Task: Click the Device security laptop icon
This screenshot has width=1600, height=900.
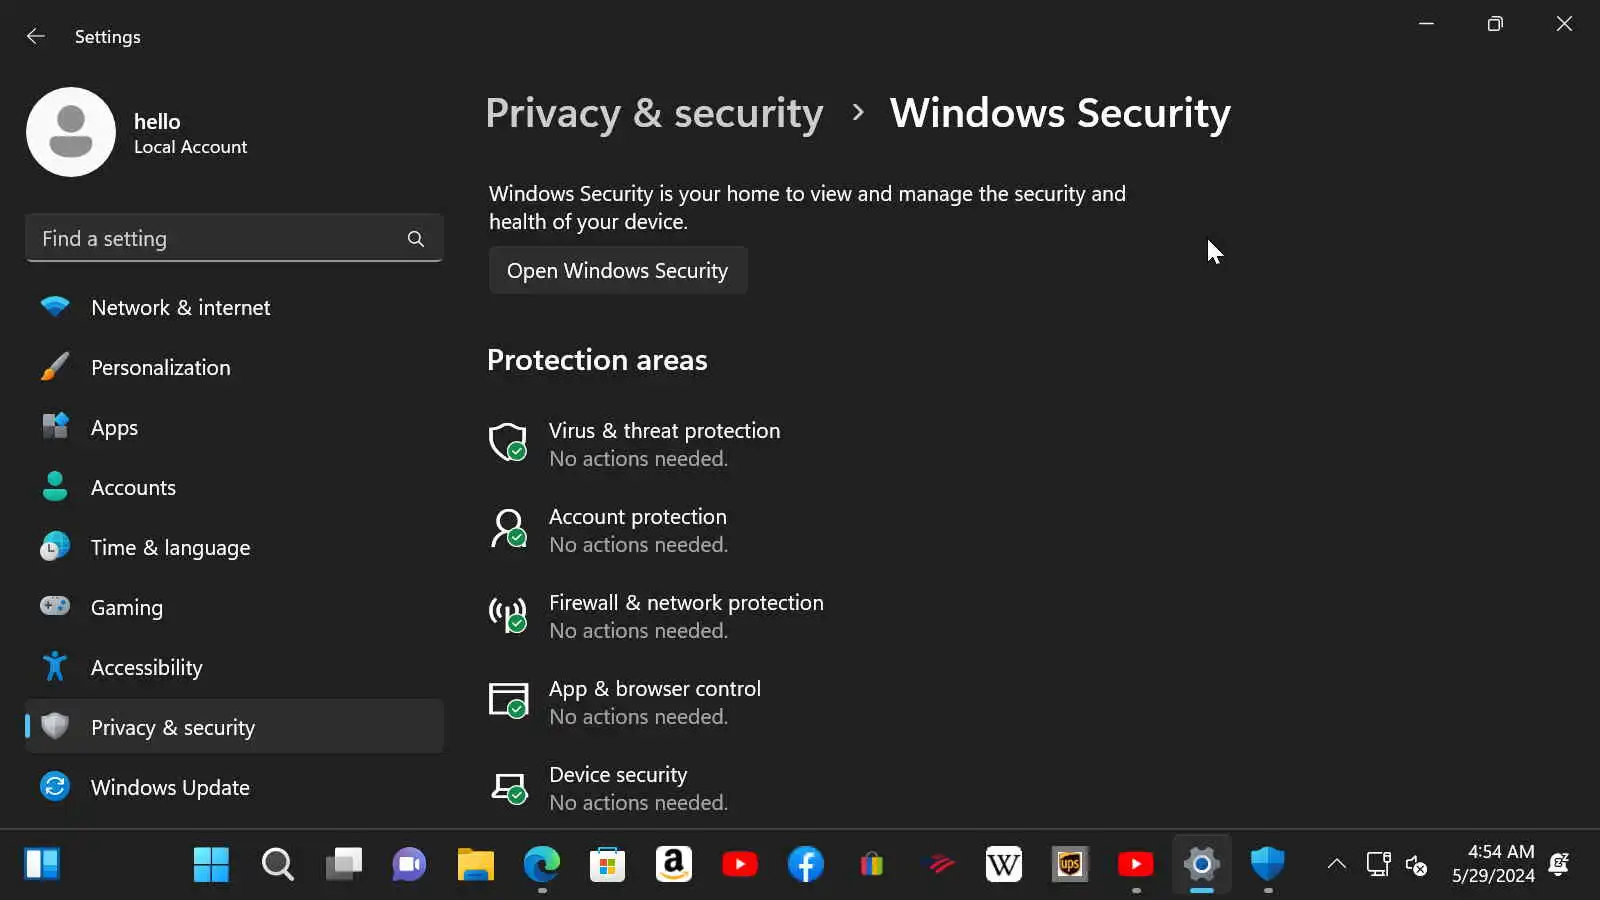Action: pos(508,787)
